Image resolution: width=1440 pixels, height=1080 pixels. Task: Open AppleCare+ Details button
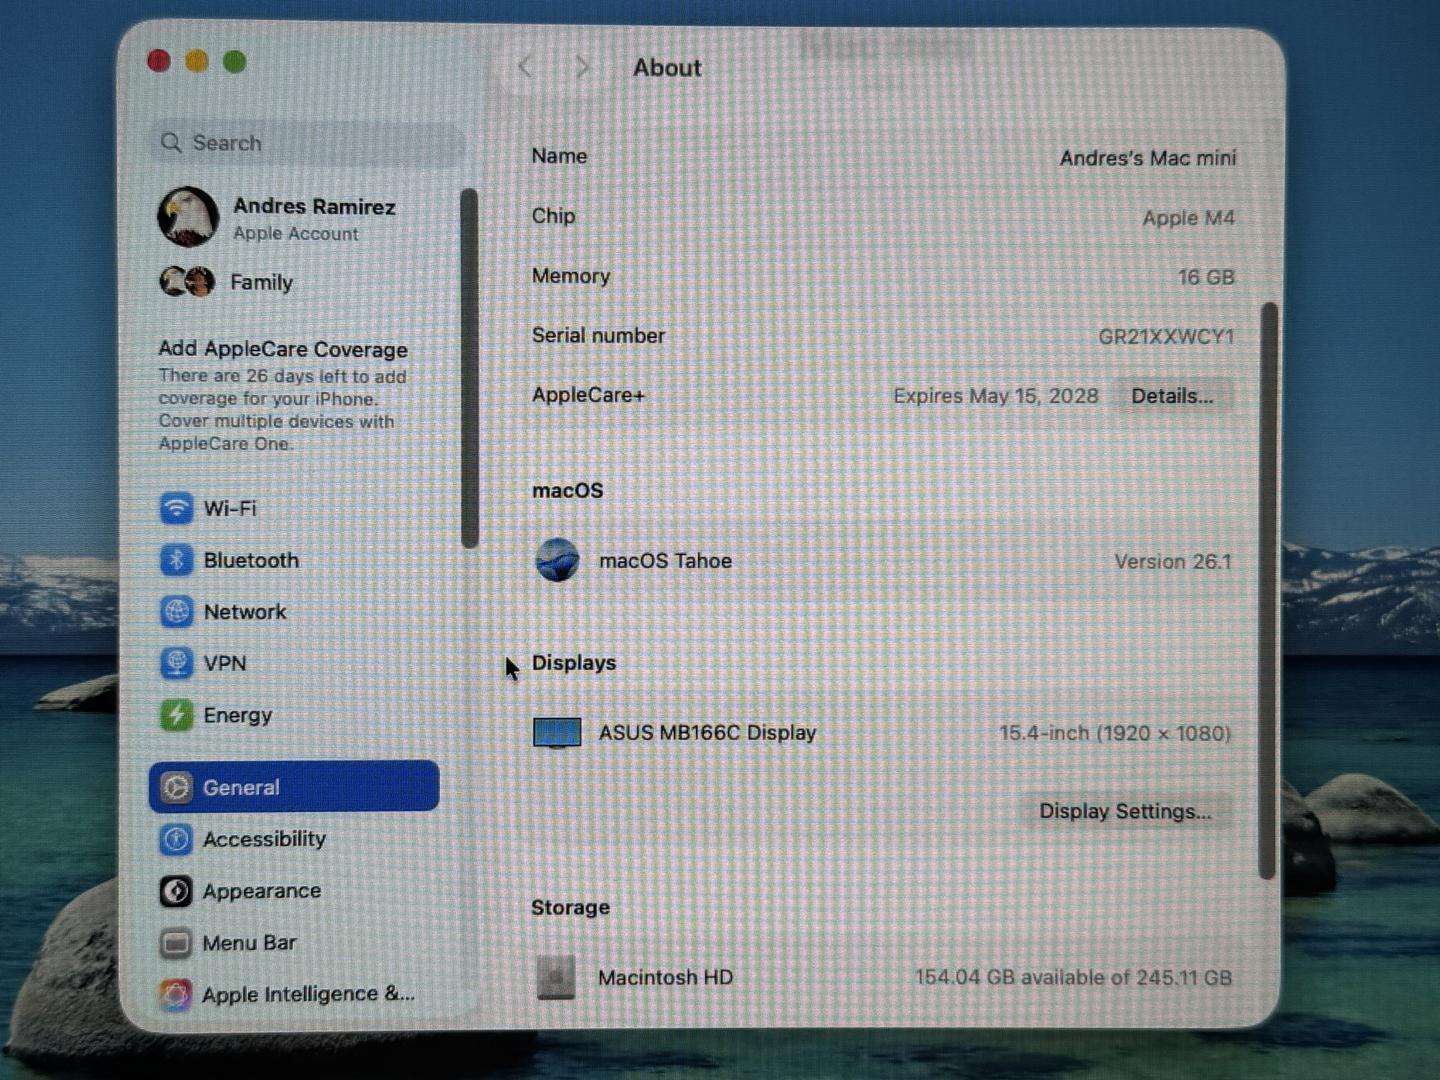(x=1172, y=396)
